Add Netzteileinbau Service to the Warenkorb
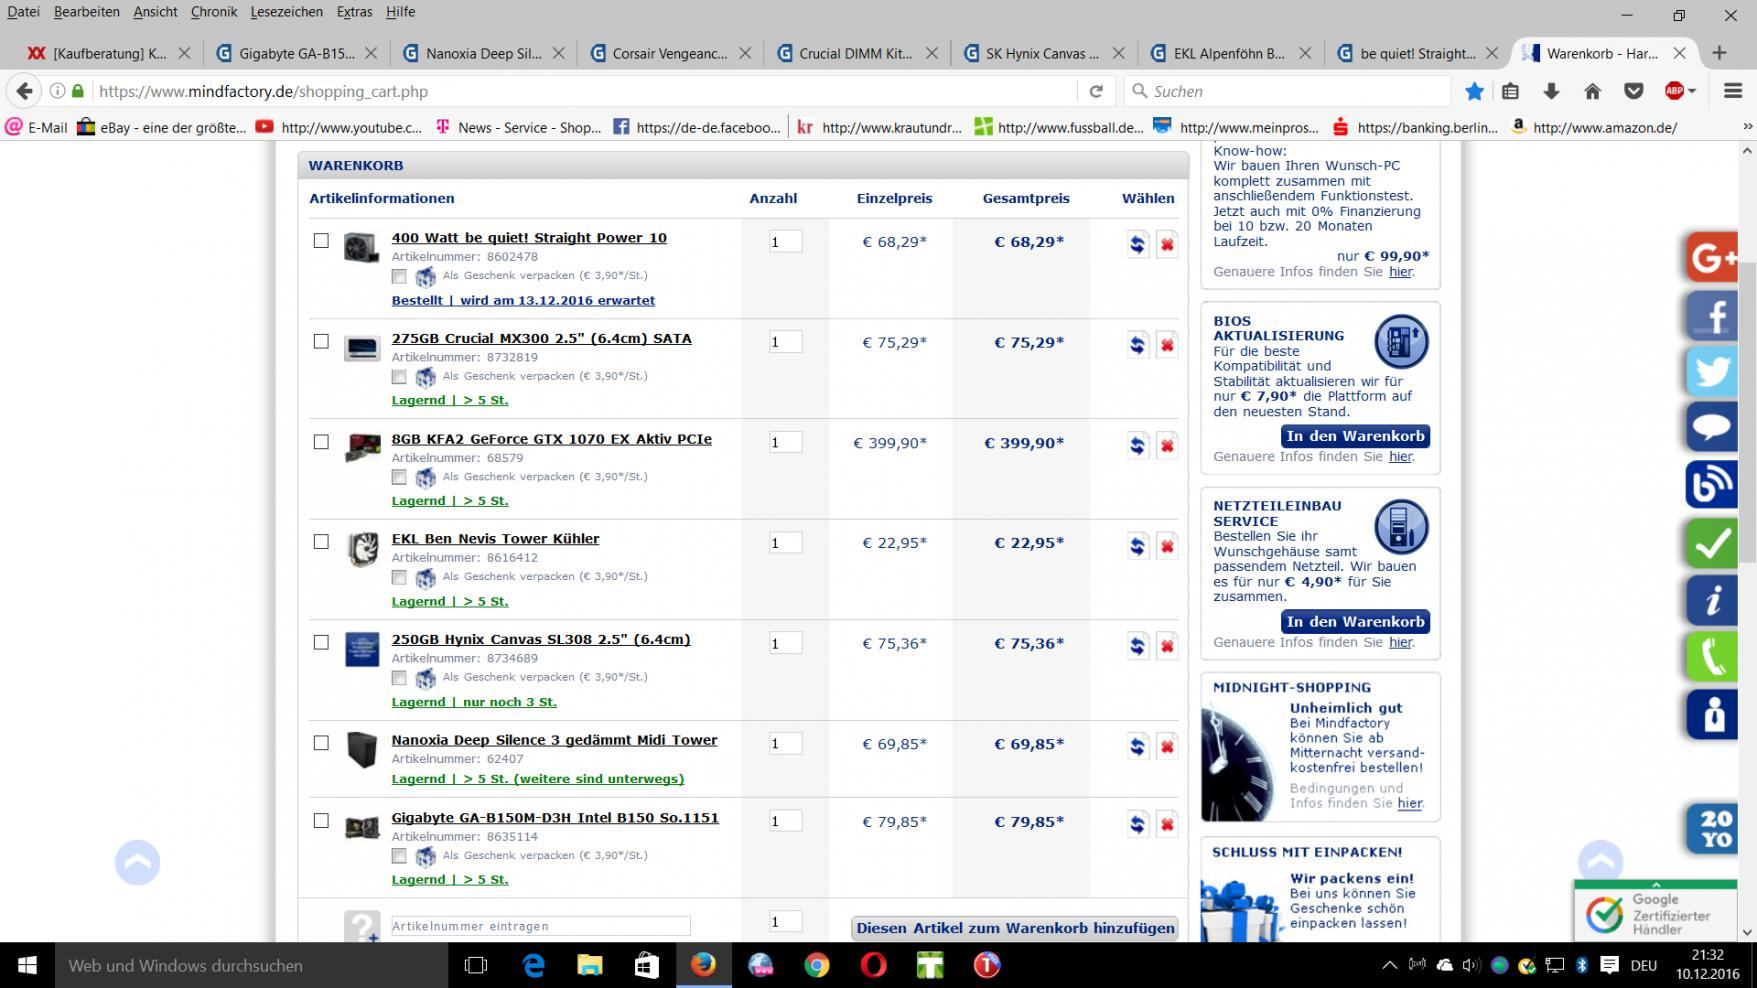This screenshot has height=988, width=1757. [x=1355, y=621]
